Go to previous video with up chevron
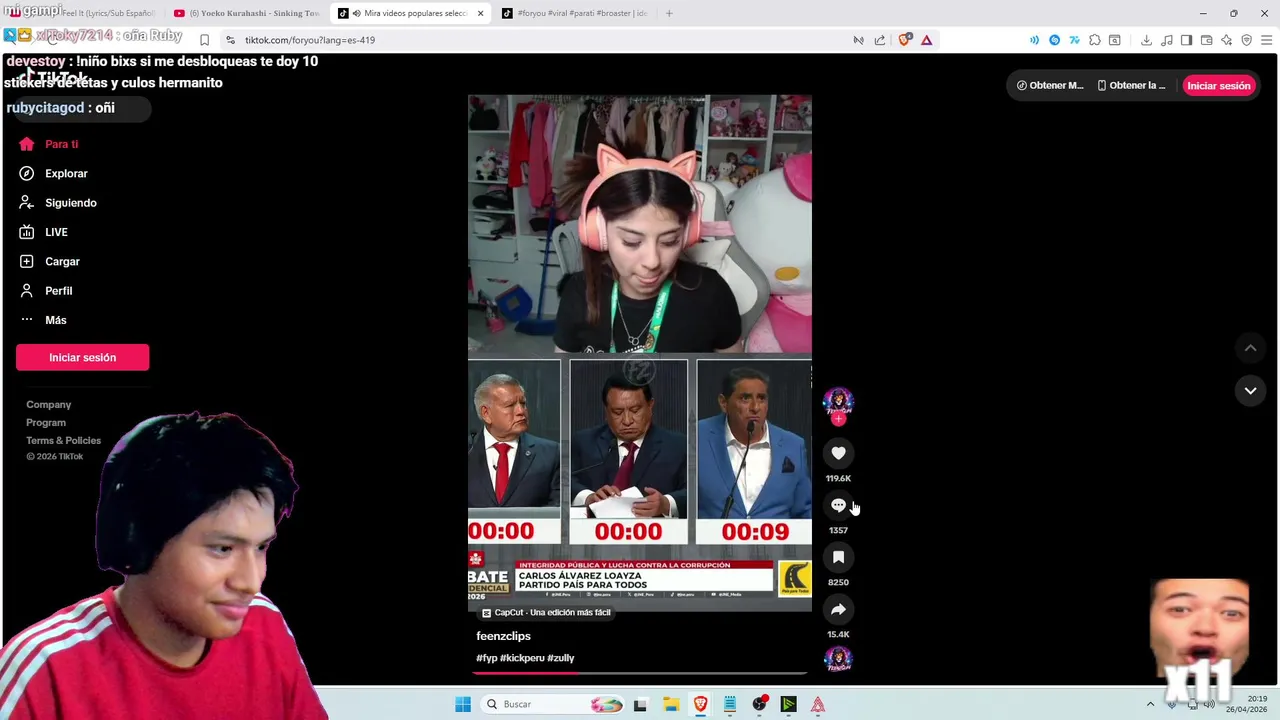1280x720 pixels. coord(1250,348)
